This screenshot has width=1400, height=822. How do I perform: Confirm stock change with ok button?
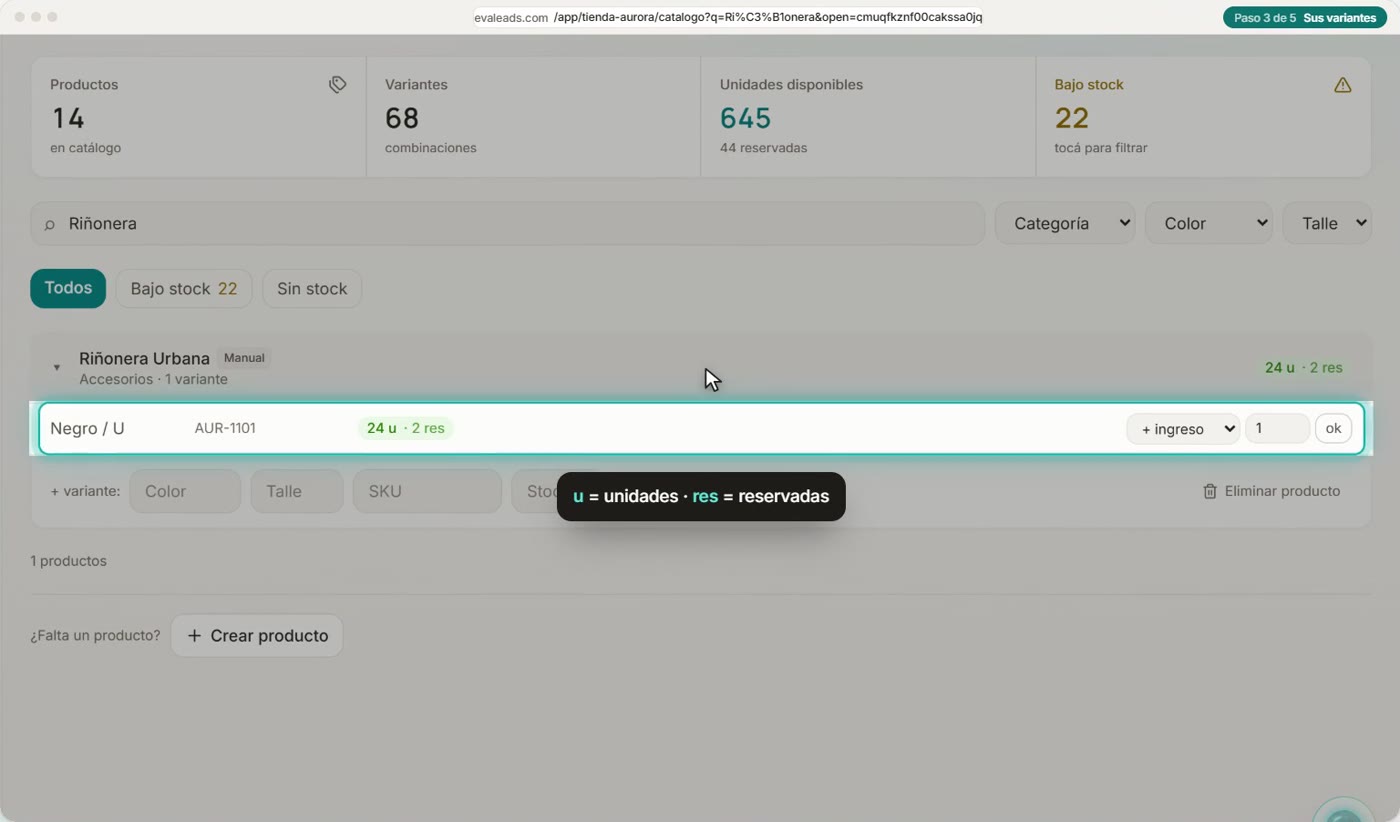point(1333,428)
